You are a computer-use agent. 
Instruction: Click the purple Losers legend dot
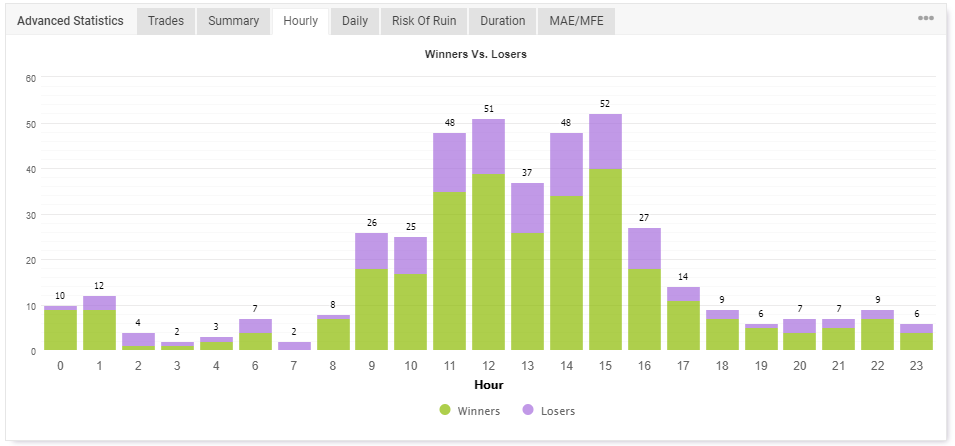tap(528, 410)
